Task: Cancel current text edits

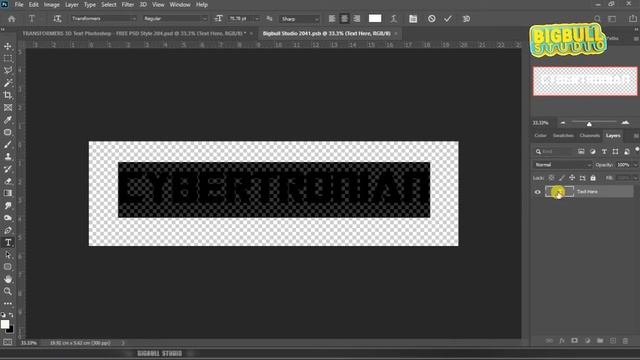Action: pyautogui.click(x=431, y=19)
